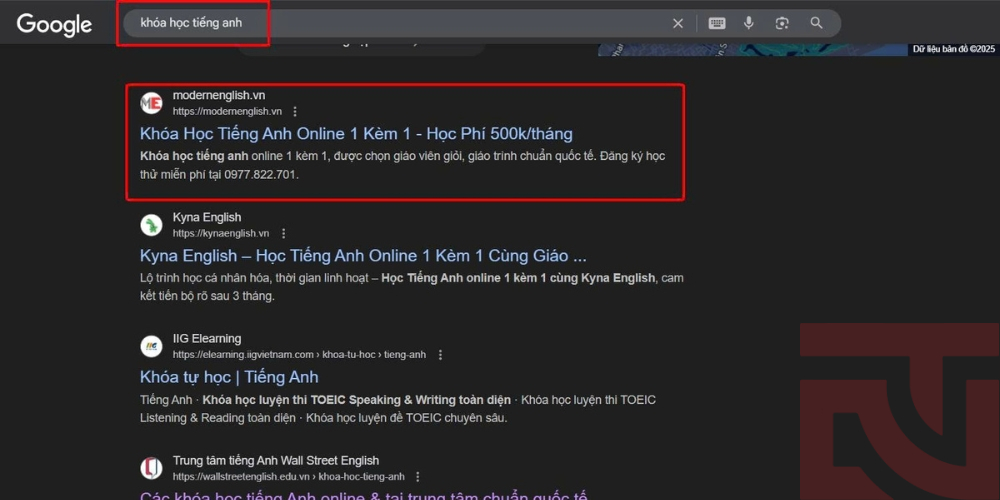Search by image with the Lens camera icon
Image resolution: width=1000 pixels, height=500 pixels.
tap(782, 24)
